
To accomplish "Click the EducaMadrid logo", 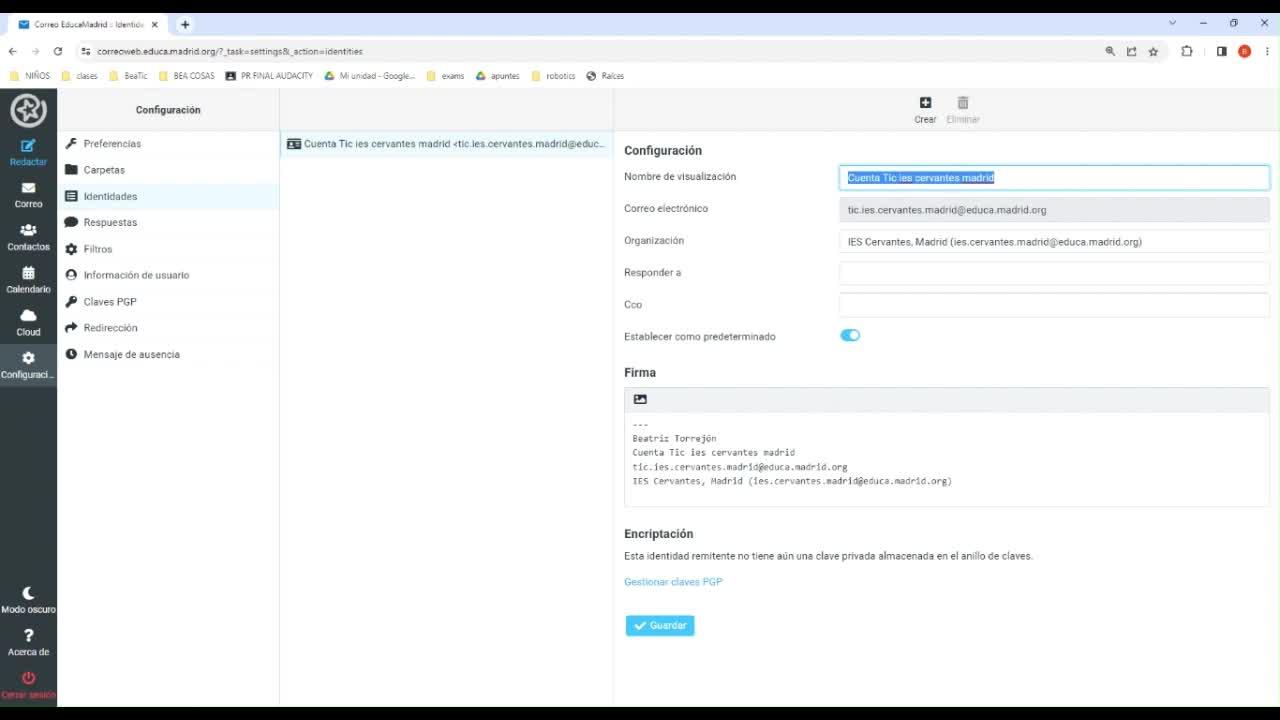I will [28, 110].
